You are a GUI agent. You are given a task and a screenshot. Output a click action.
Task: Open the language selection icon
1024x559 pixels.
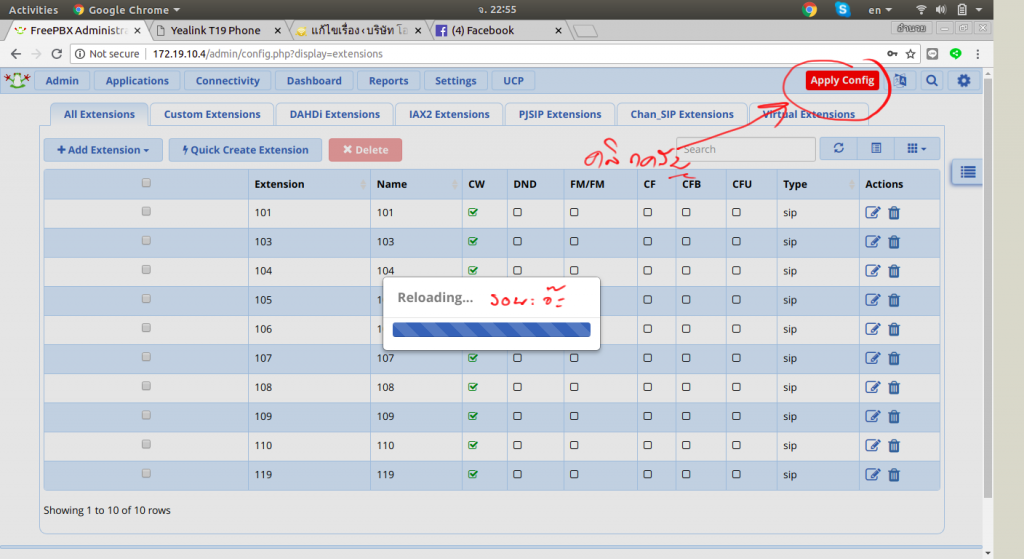click(901, 80)
